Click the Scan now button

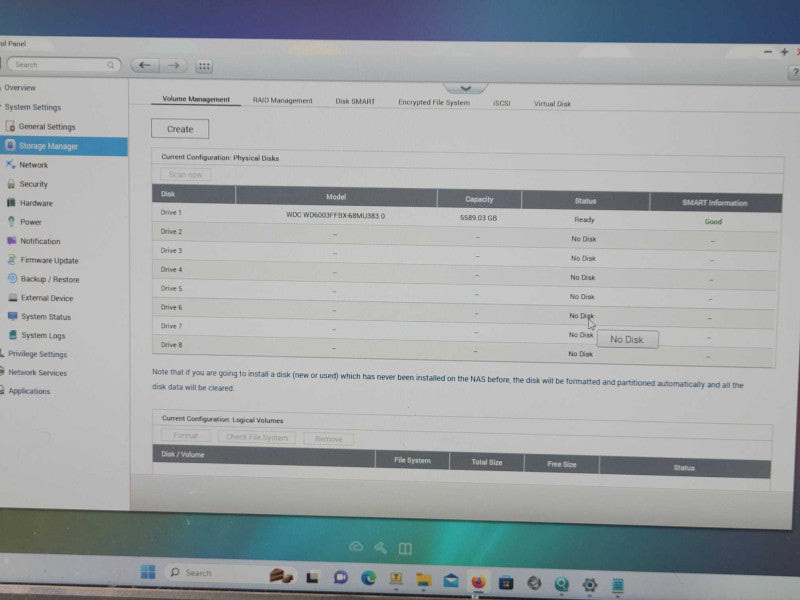pyautogui.click(x=185, y=174)
